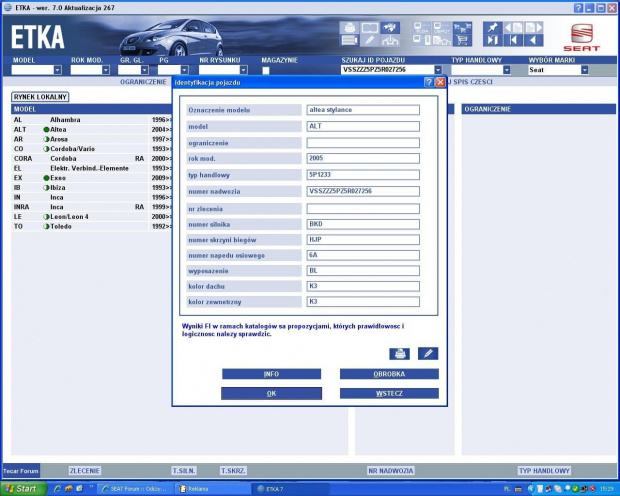Open the GR. GL. dropdown
The width and height of the screenshot is (620, 496).
[x=145, y=70]
